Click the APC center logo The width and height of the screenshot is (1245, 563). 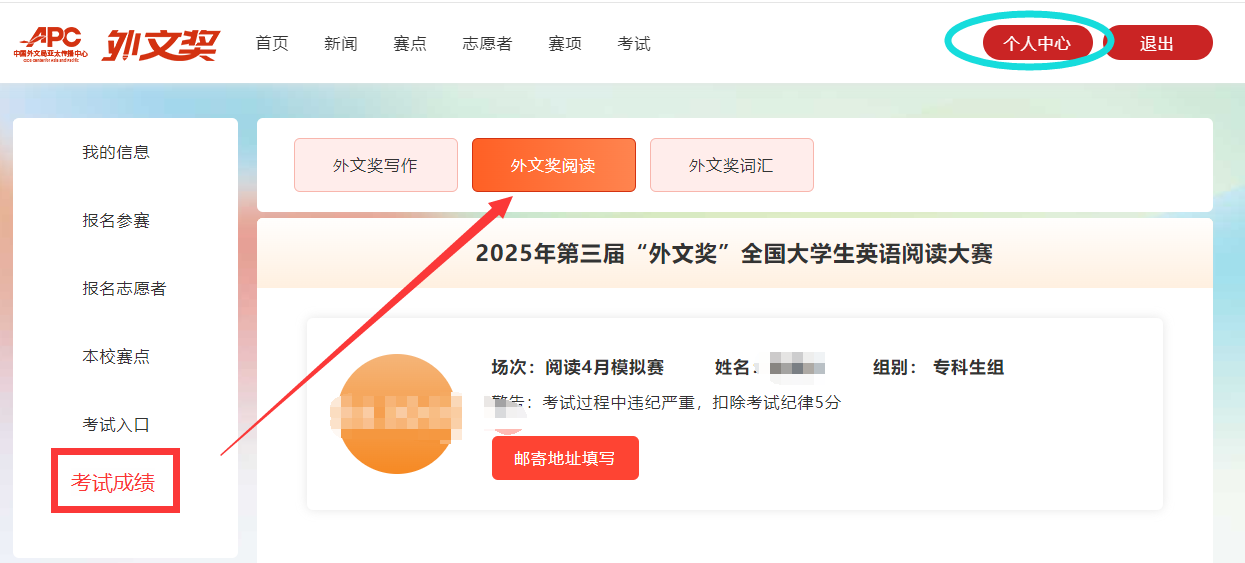coord(50,44)
